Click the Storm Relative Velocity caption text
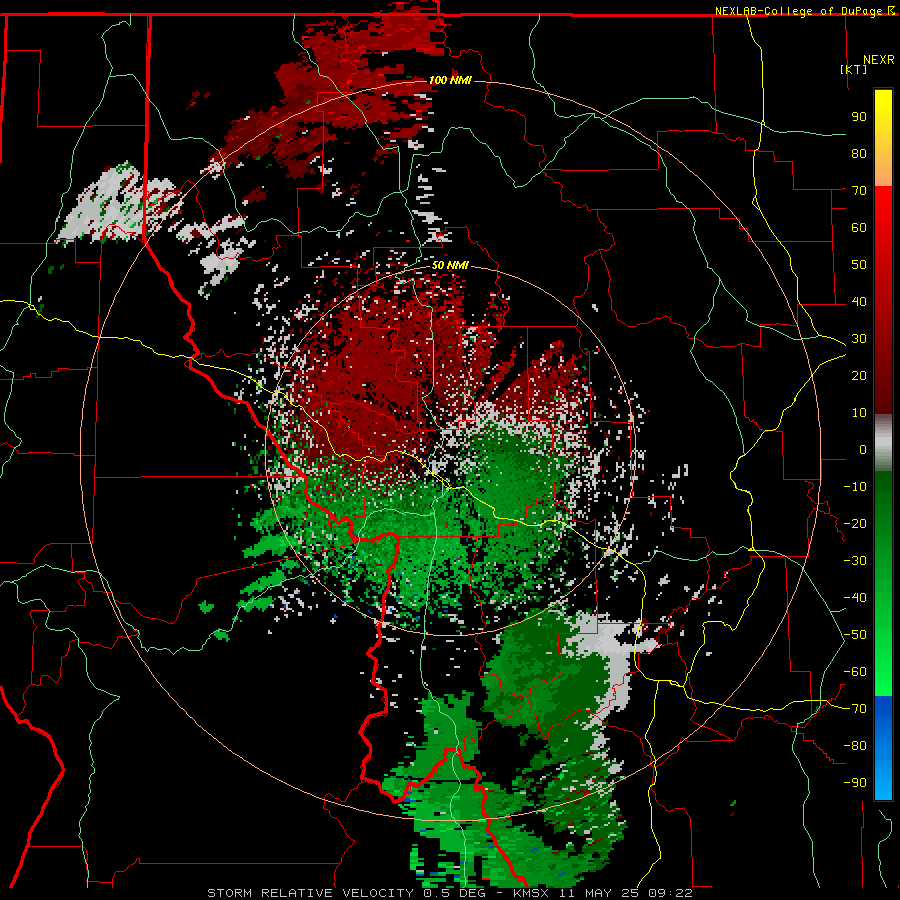This screenshot has width=900, height=900. point(450,893)
